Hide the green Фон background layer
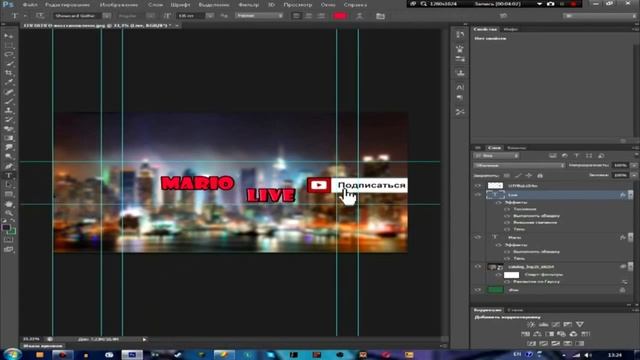Viewport: 640px width, 360px height. click(x=478, y=290)
